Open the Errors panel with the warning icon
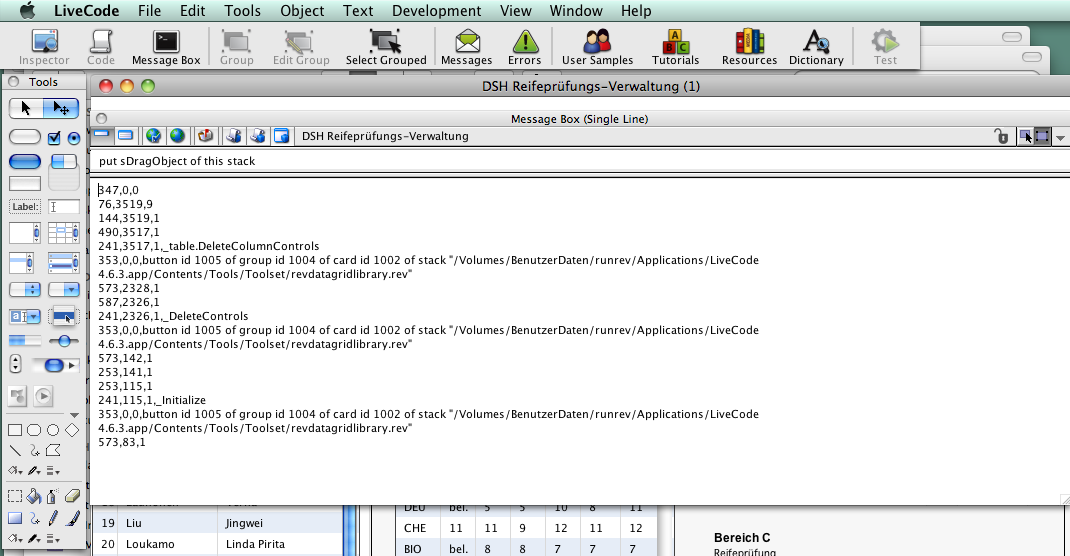This screenshot has height=556, width=1070. tap(524, 46)
